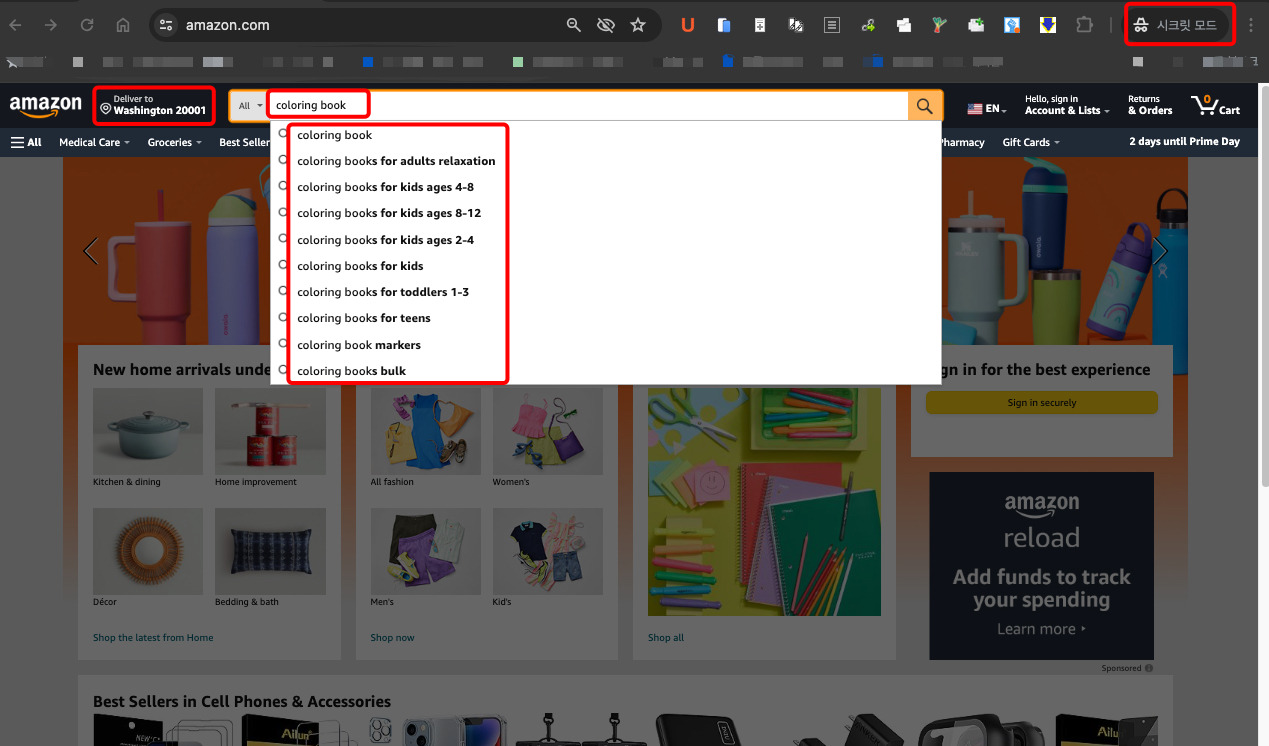Screen dimensions: 1269x746
Task: Select 'coloring books for adults relaxation' suggestion
Action: [606, 161]
